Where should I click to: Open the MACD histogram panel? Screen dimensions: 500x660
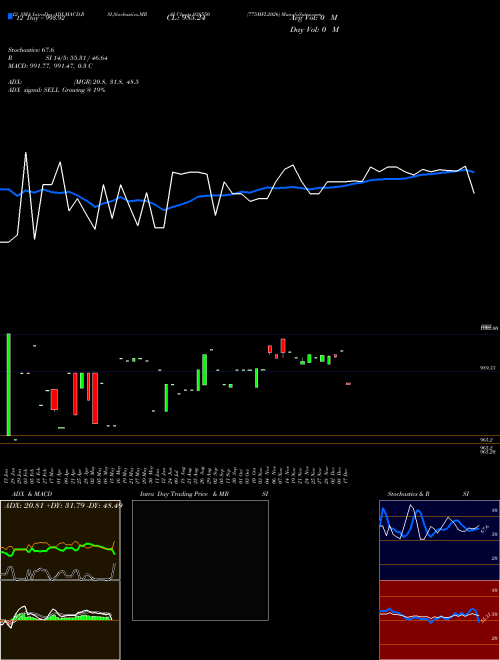pyautogui.click(x=60, y=620)
